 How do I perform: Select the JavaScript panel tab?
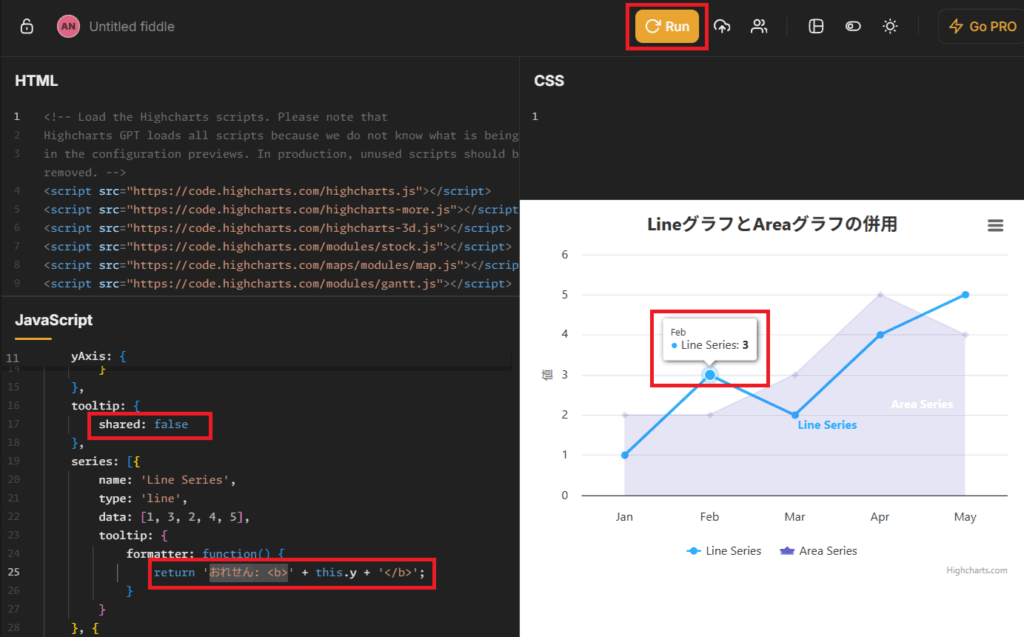[x=54, y=320]
